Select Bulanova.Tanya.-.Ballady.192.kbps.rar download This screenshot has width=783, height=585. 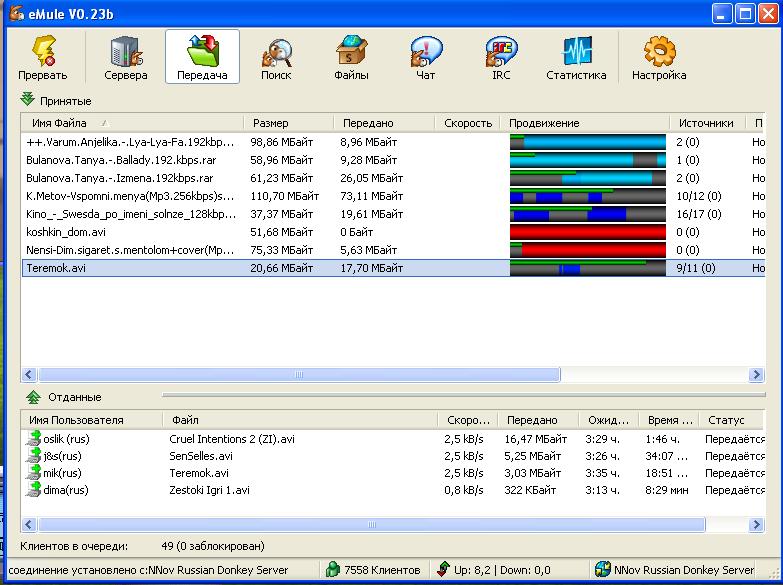pyautogui.click(x=121, y=160)
